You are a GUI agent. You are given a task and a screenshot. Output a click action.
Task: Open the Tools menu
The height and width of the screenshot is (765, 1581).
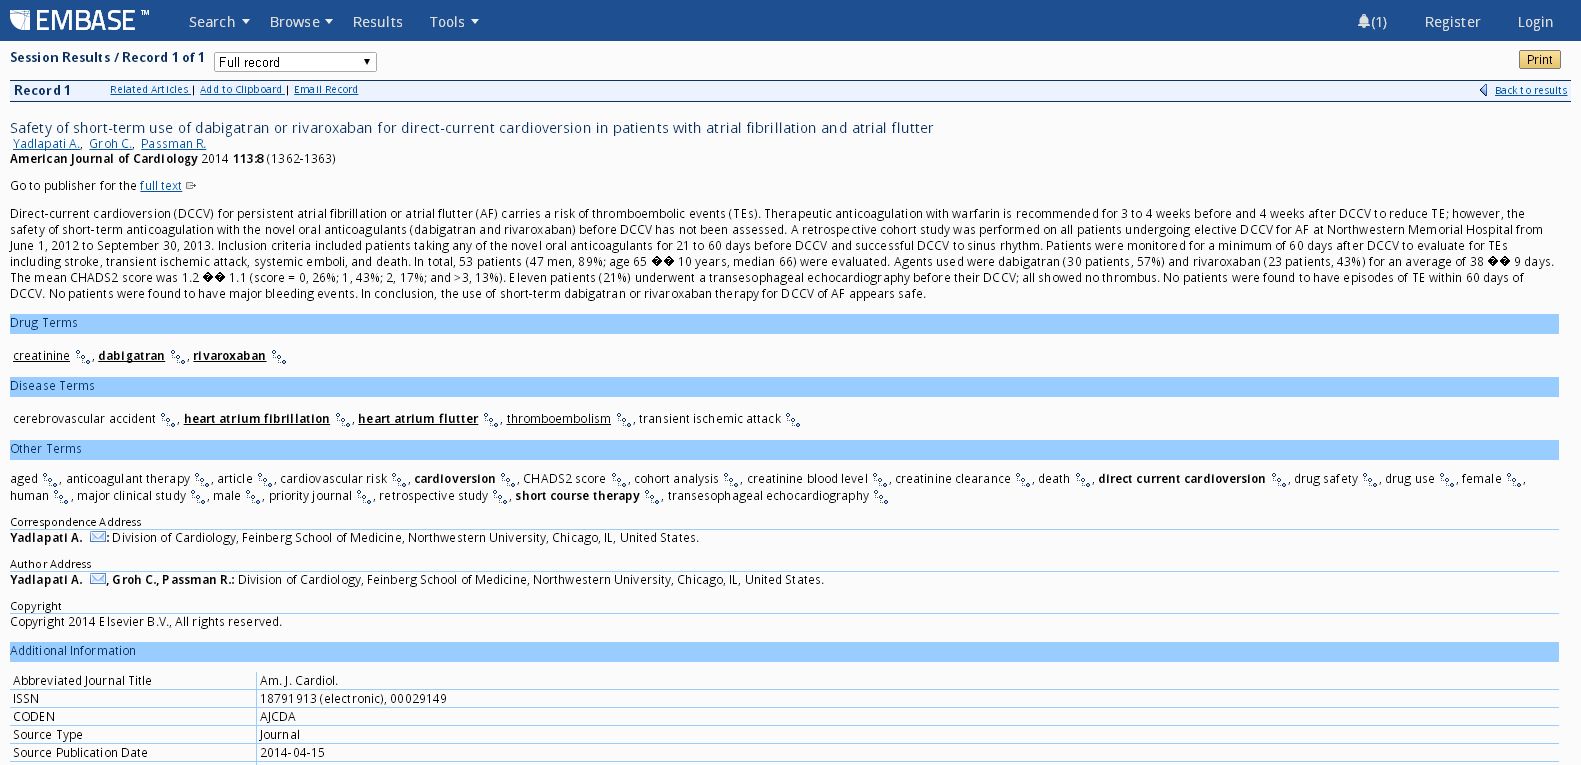point(454,22)
